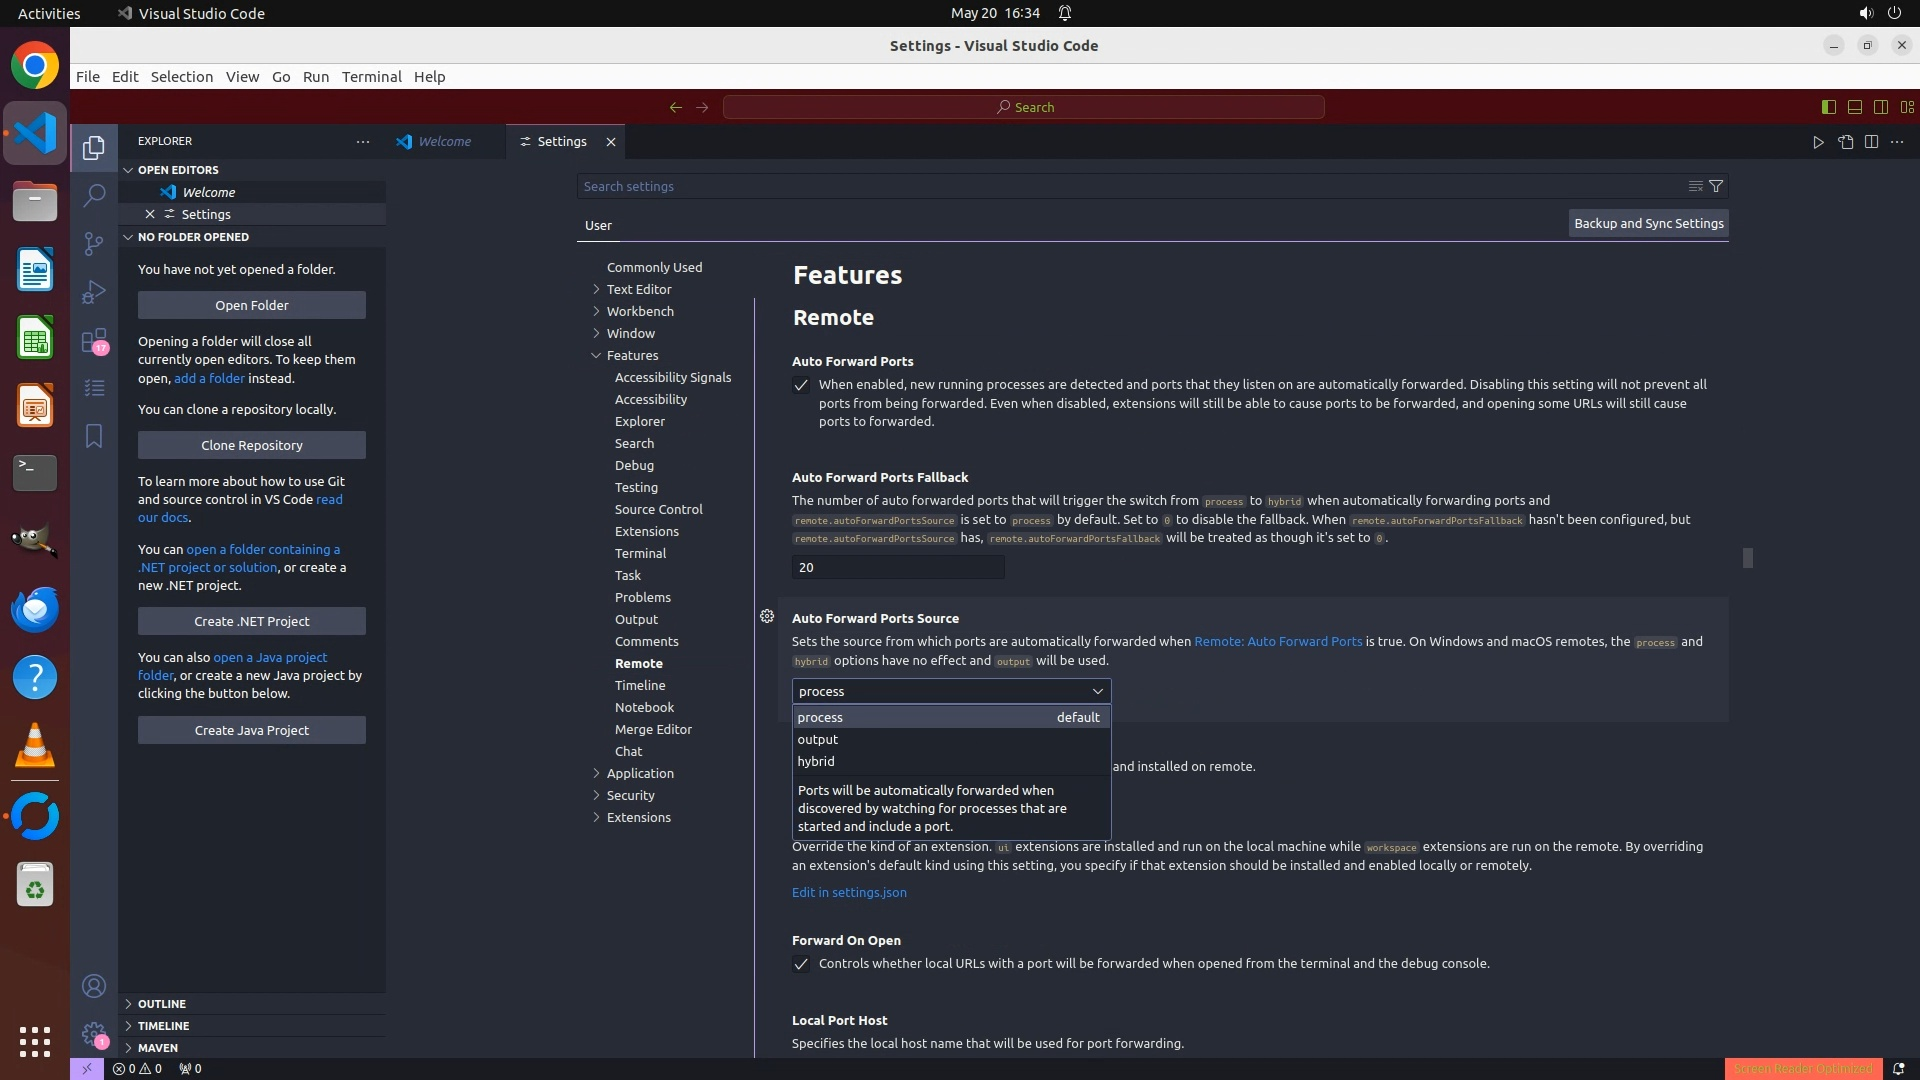Click the Auto Forward Ports Fallback number field
1920x1080 pixels.
coord(897,567)
